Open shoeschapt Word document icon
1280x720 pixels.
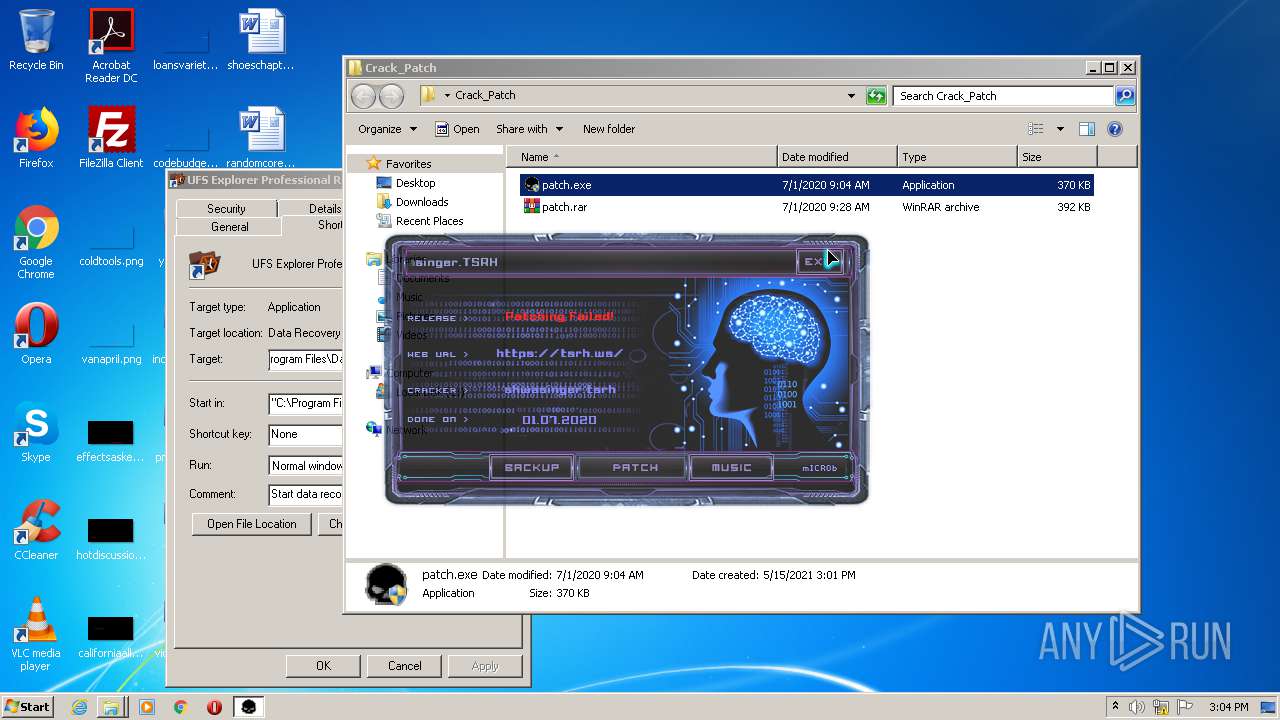pyautogui.click(x=261, y=40)
